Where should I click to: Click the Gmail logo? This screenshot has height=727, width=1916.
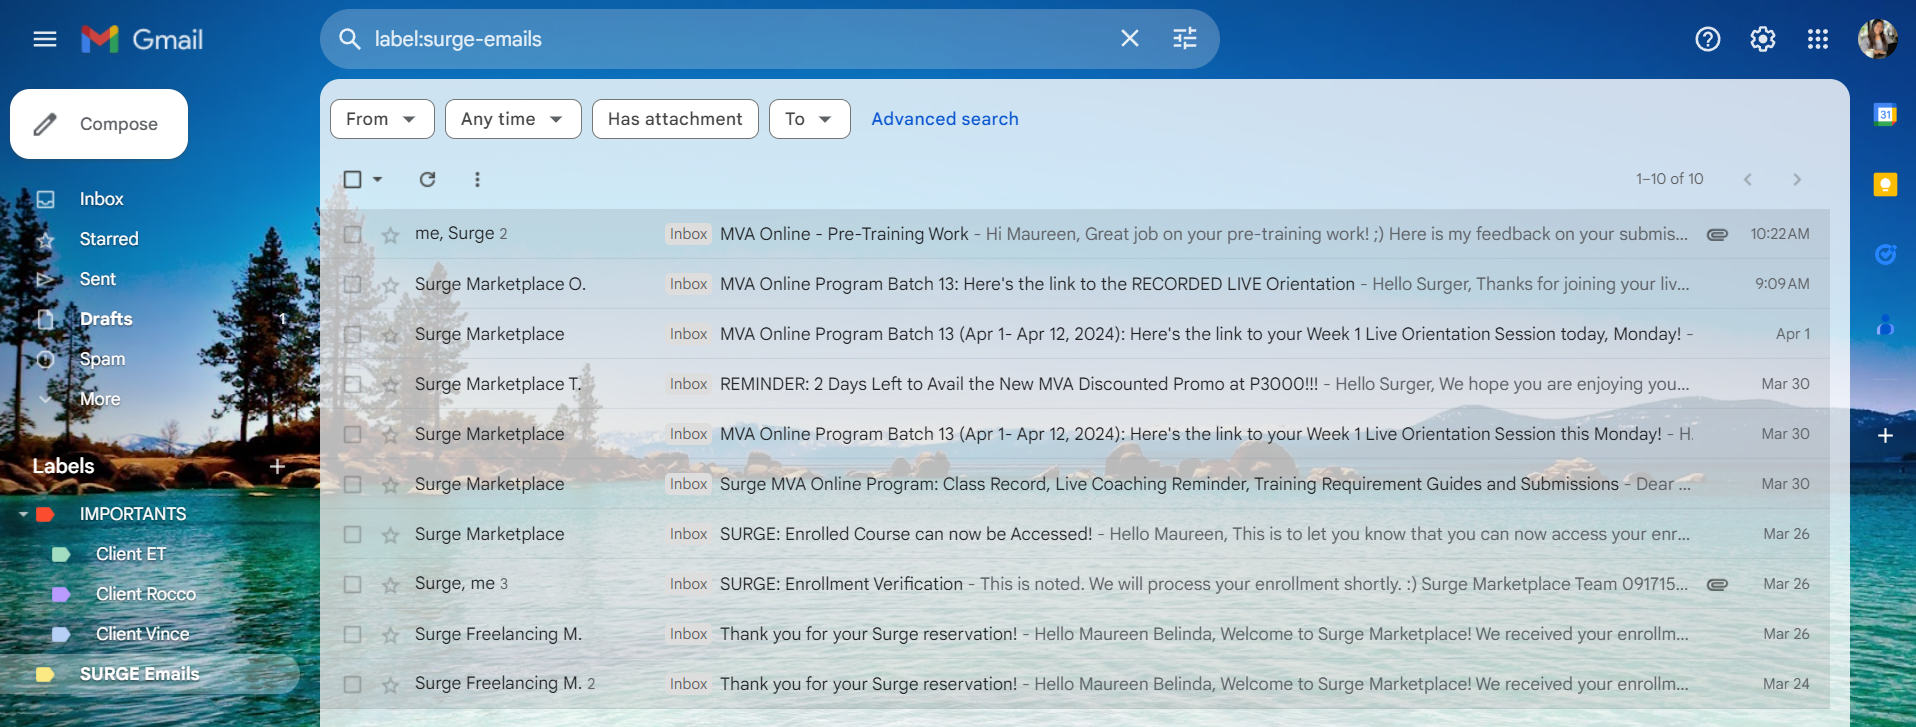tap(142, 39)
